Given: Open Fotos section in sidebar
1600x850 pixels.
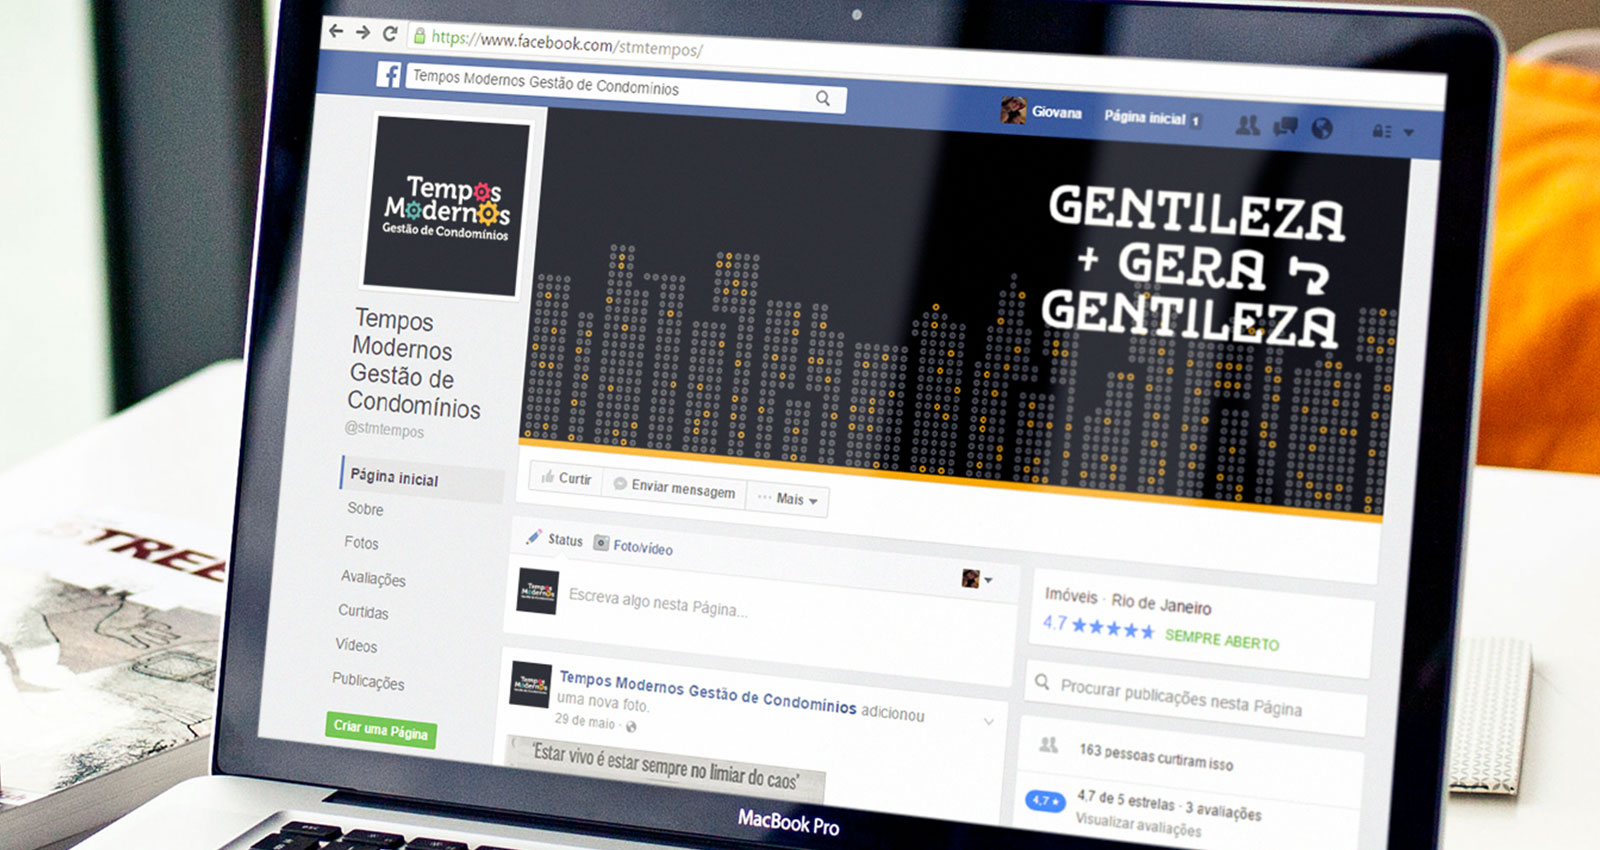Looking at the screenshot, I should [361, 542].
